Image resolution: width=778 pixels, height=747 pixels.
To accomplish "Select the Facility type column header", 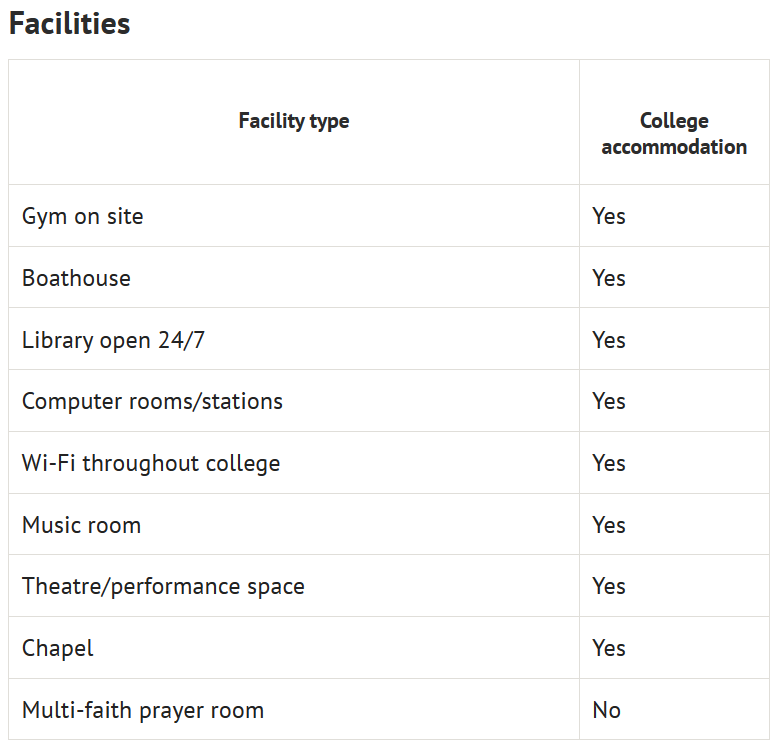I will (294, 122).
